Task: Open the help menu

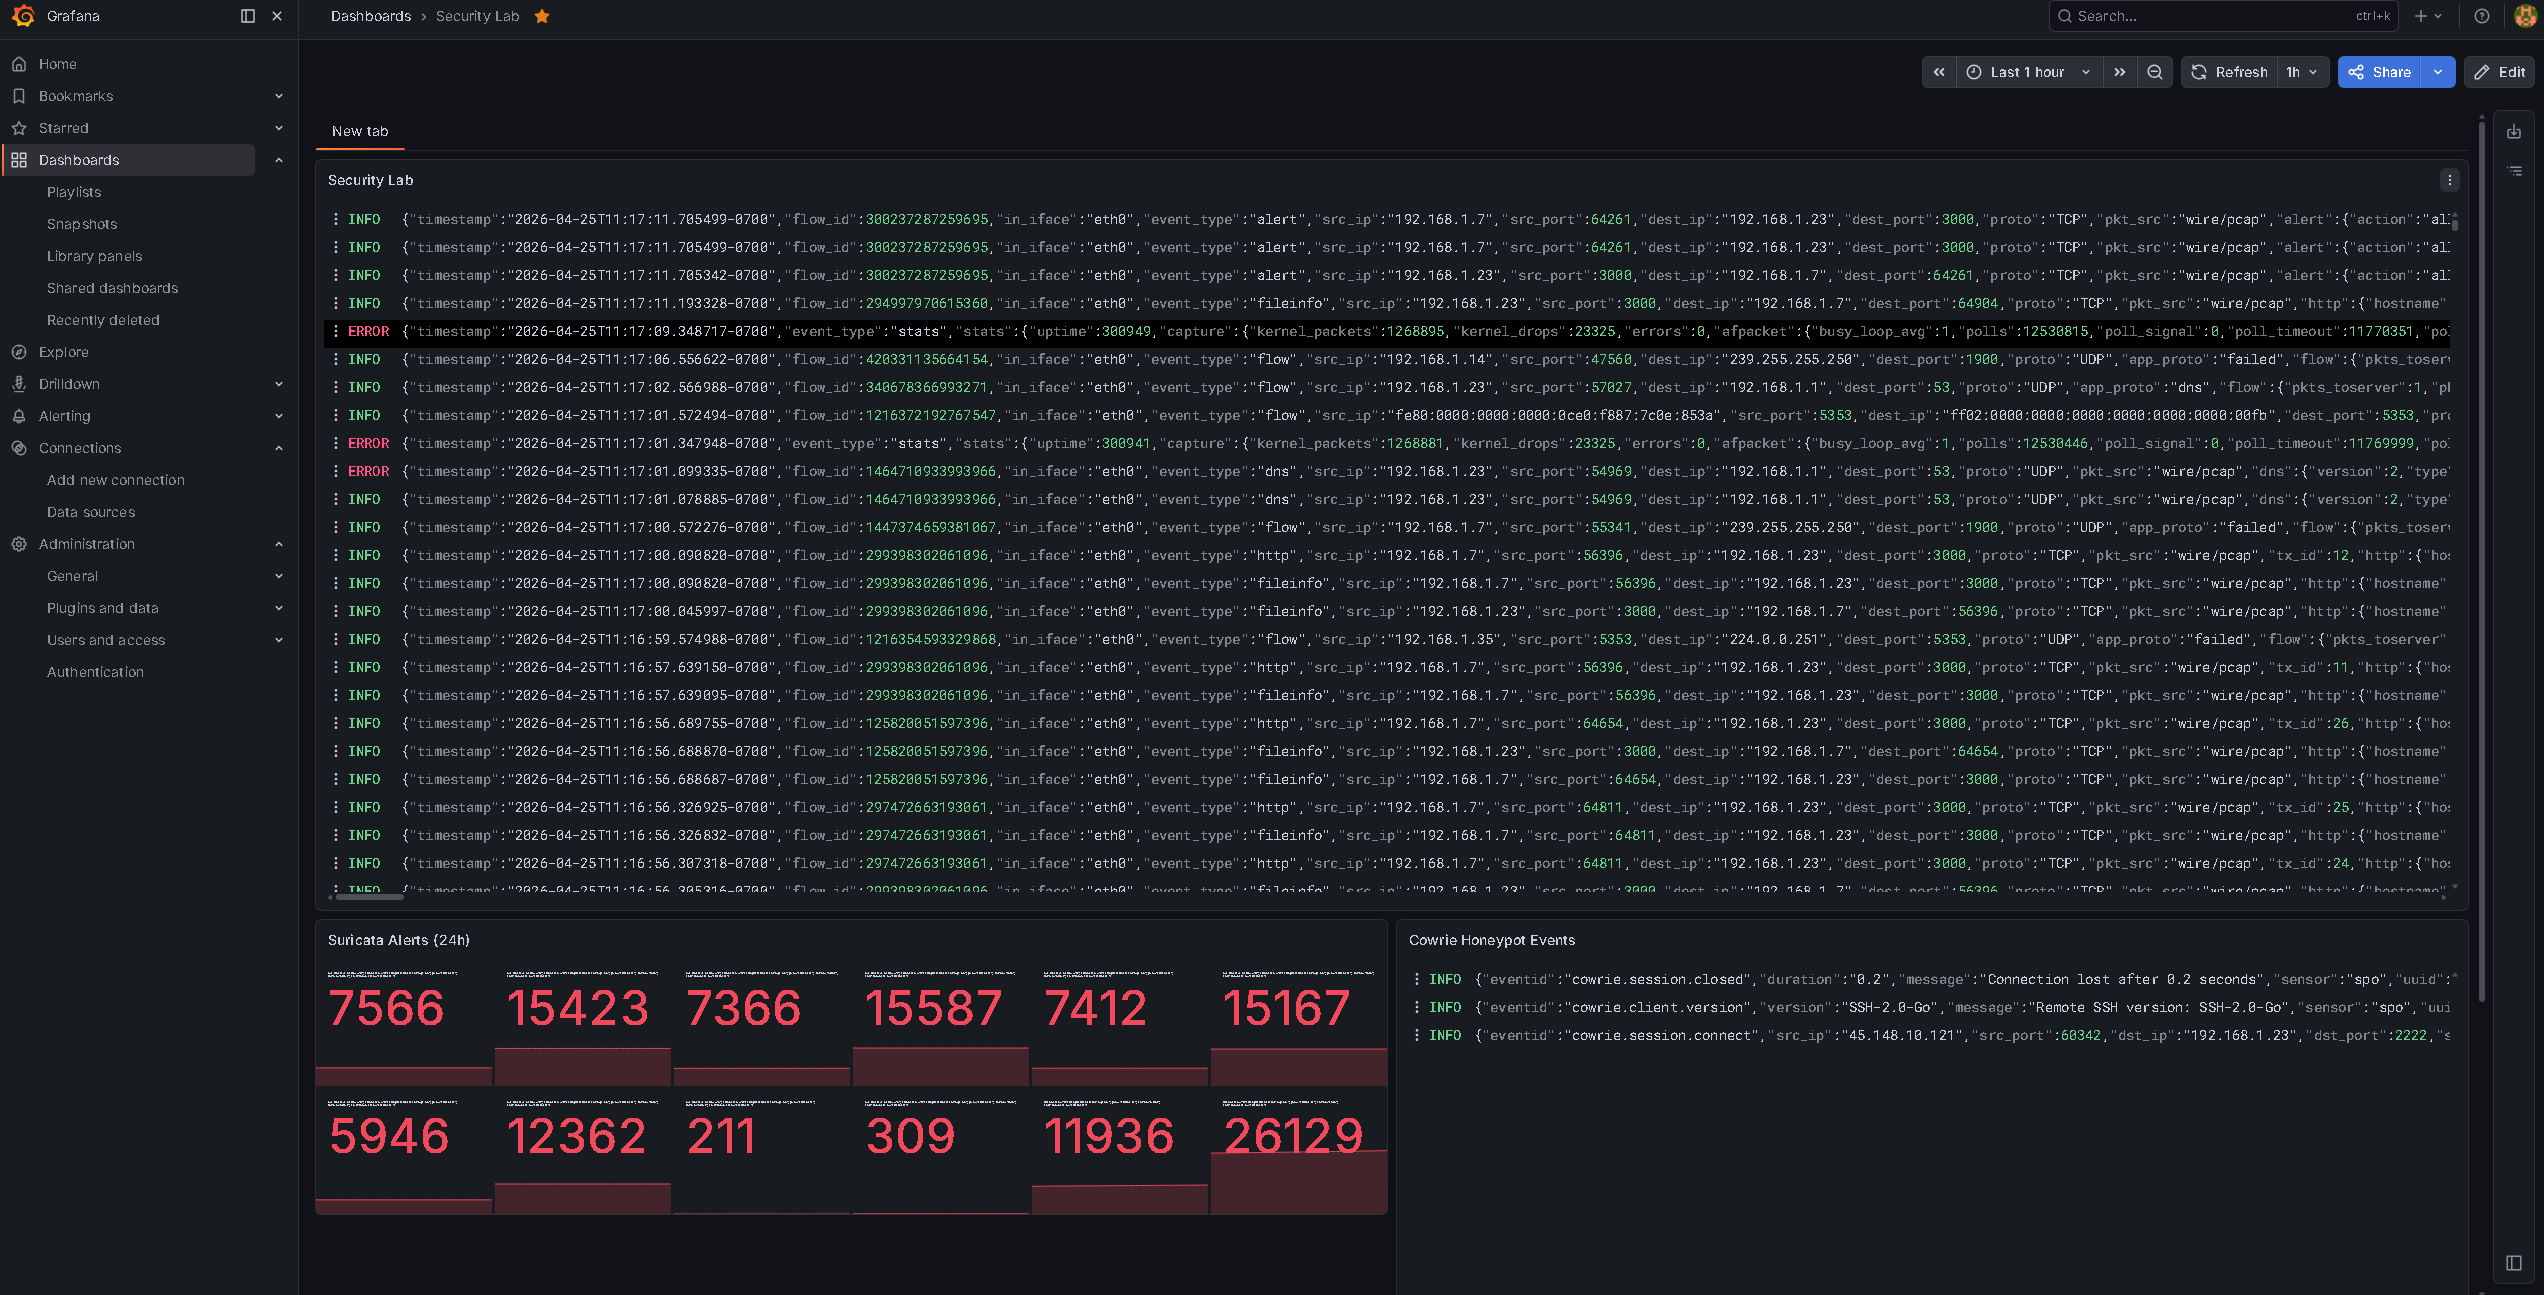Action: click(x=2481, y=16)
